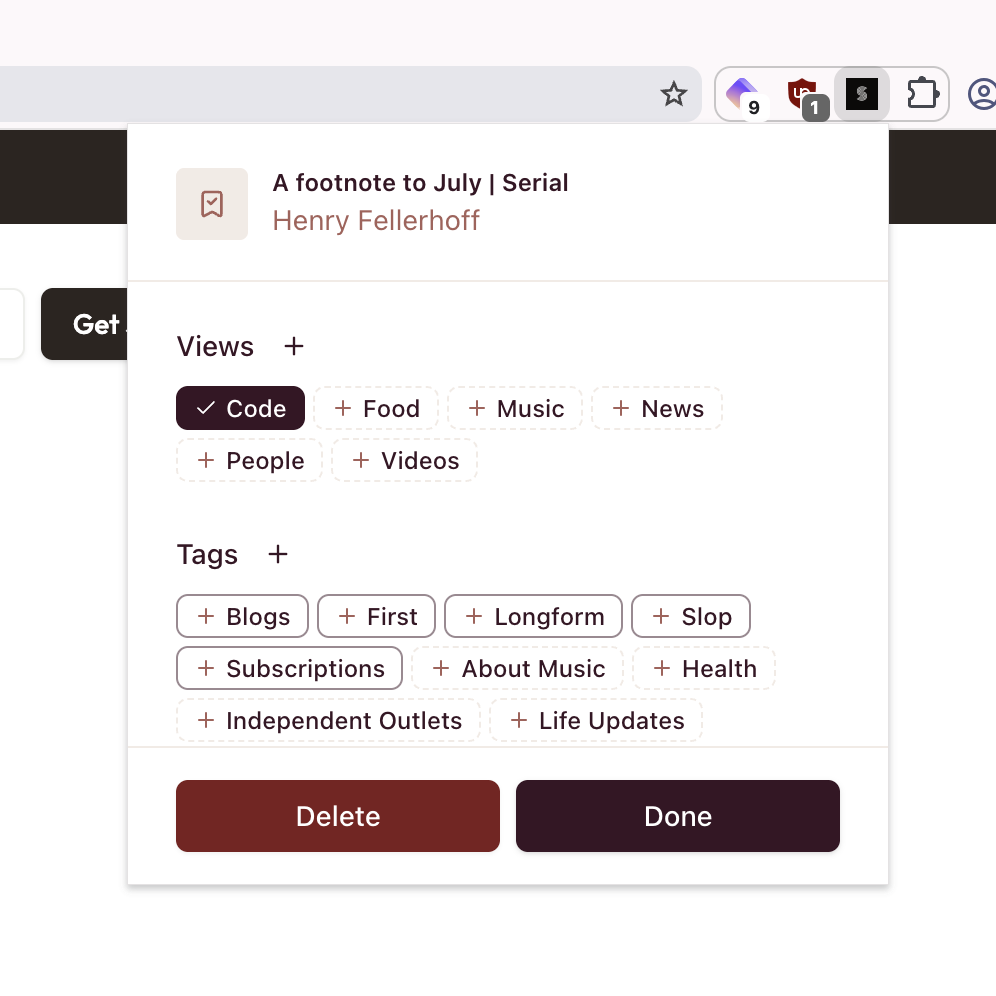Open the purple extension with badge 9
The image size is (996, 996).
tap(743, 95)
